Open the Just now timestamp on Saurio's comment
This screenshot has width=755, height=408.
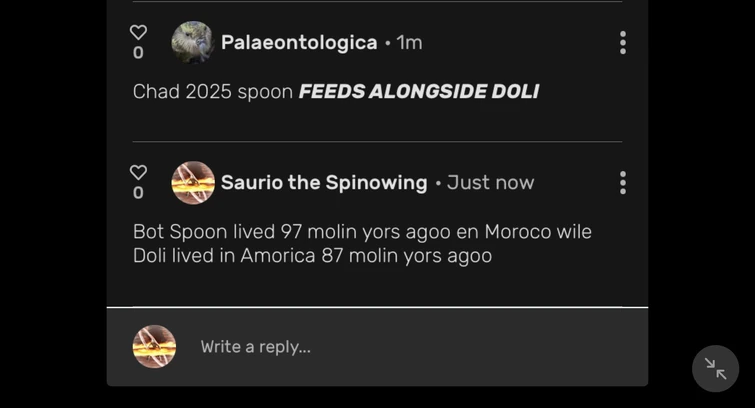coord(490,183)
